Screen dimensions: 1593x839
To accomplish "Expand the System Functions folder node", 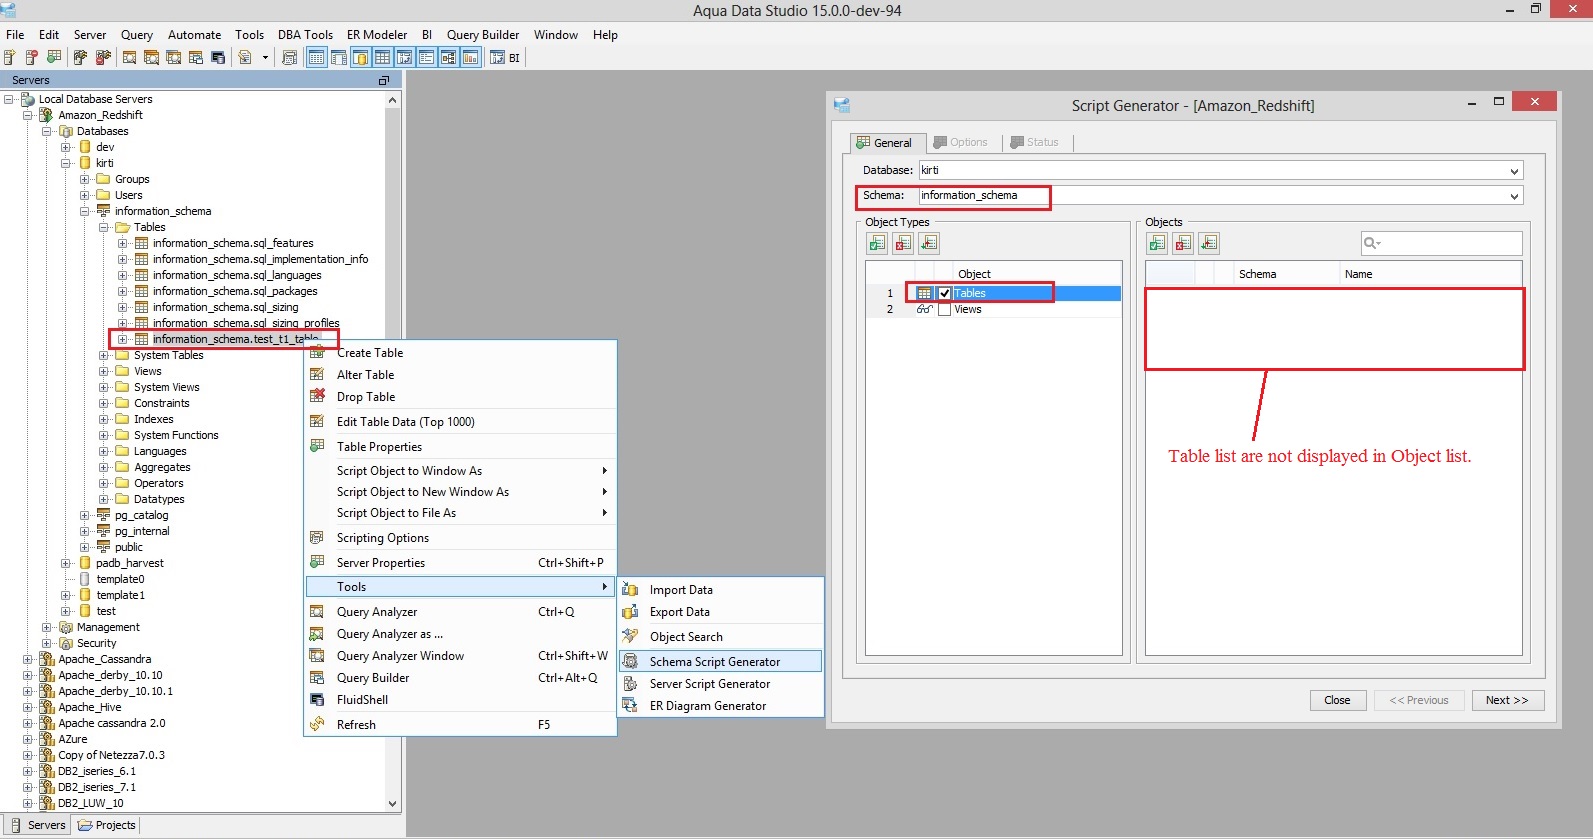I will tap(104, 435).
